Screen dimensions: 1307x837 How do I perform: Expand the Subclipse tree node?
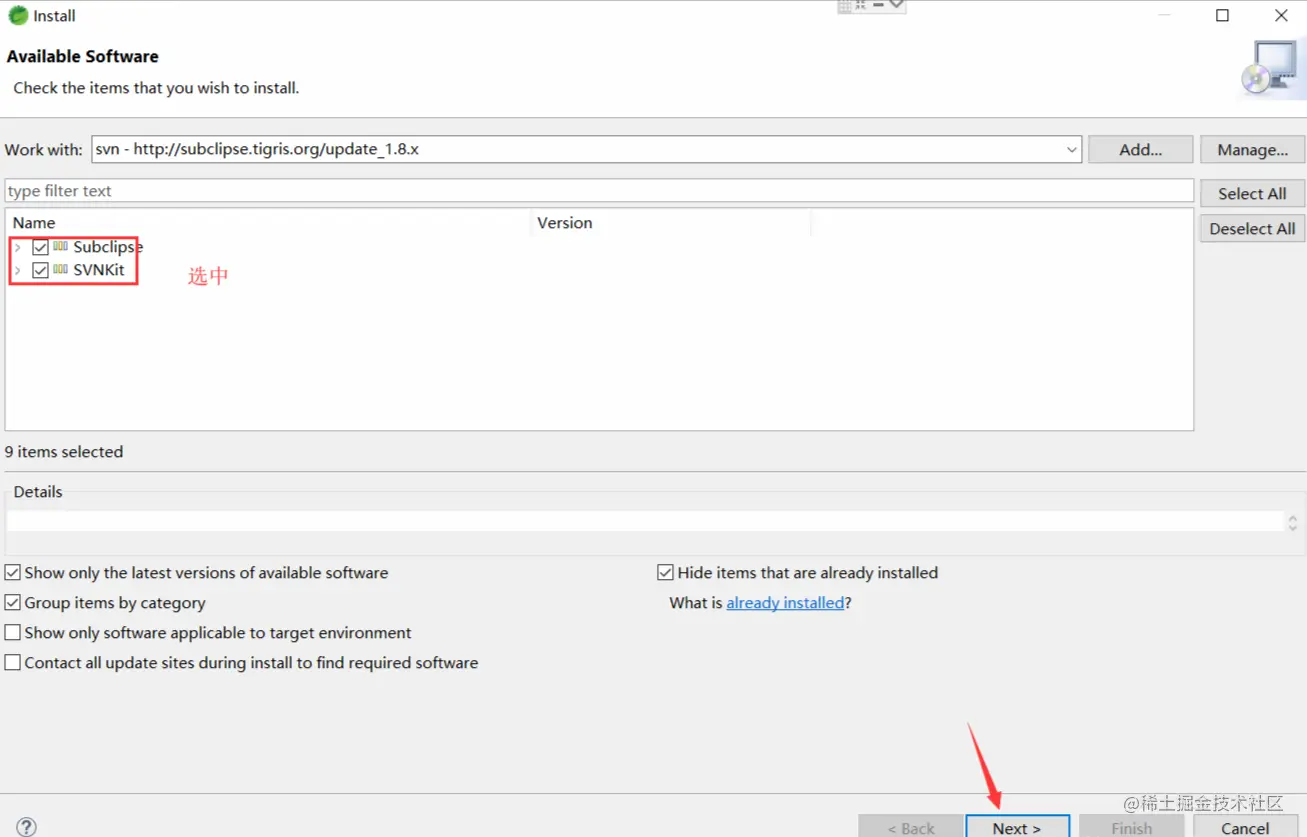point(17,247)
